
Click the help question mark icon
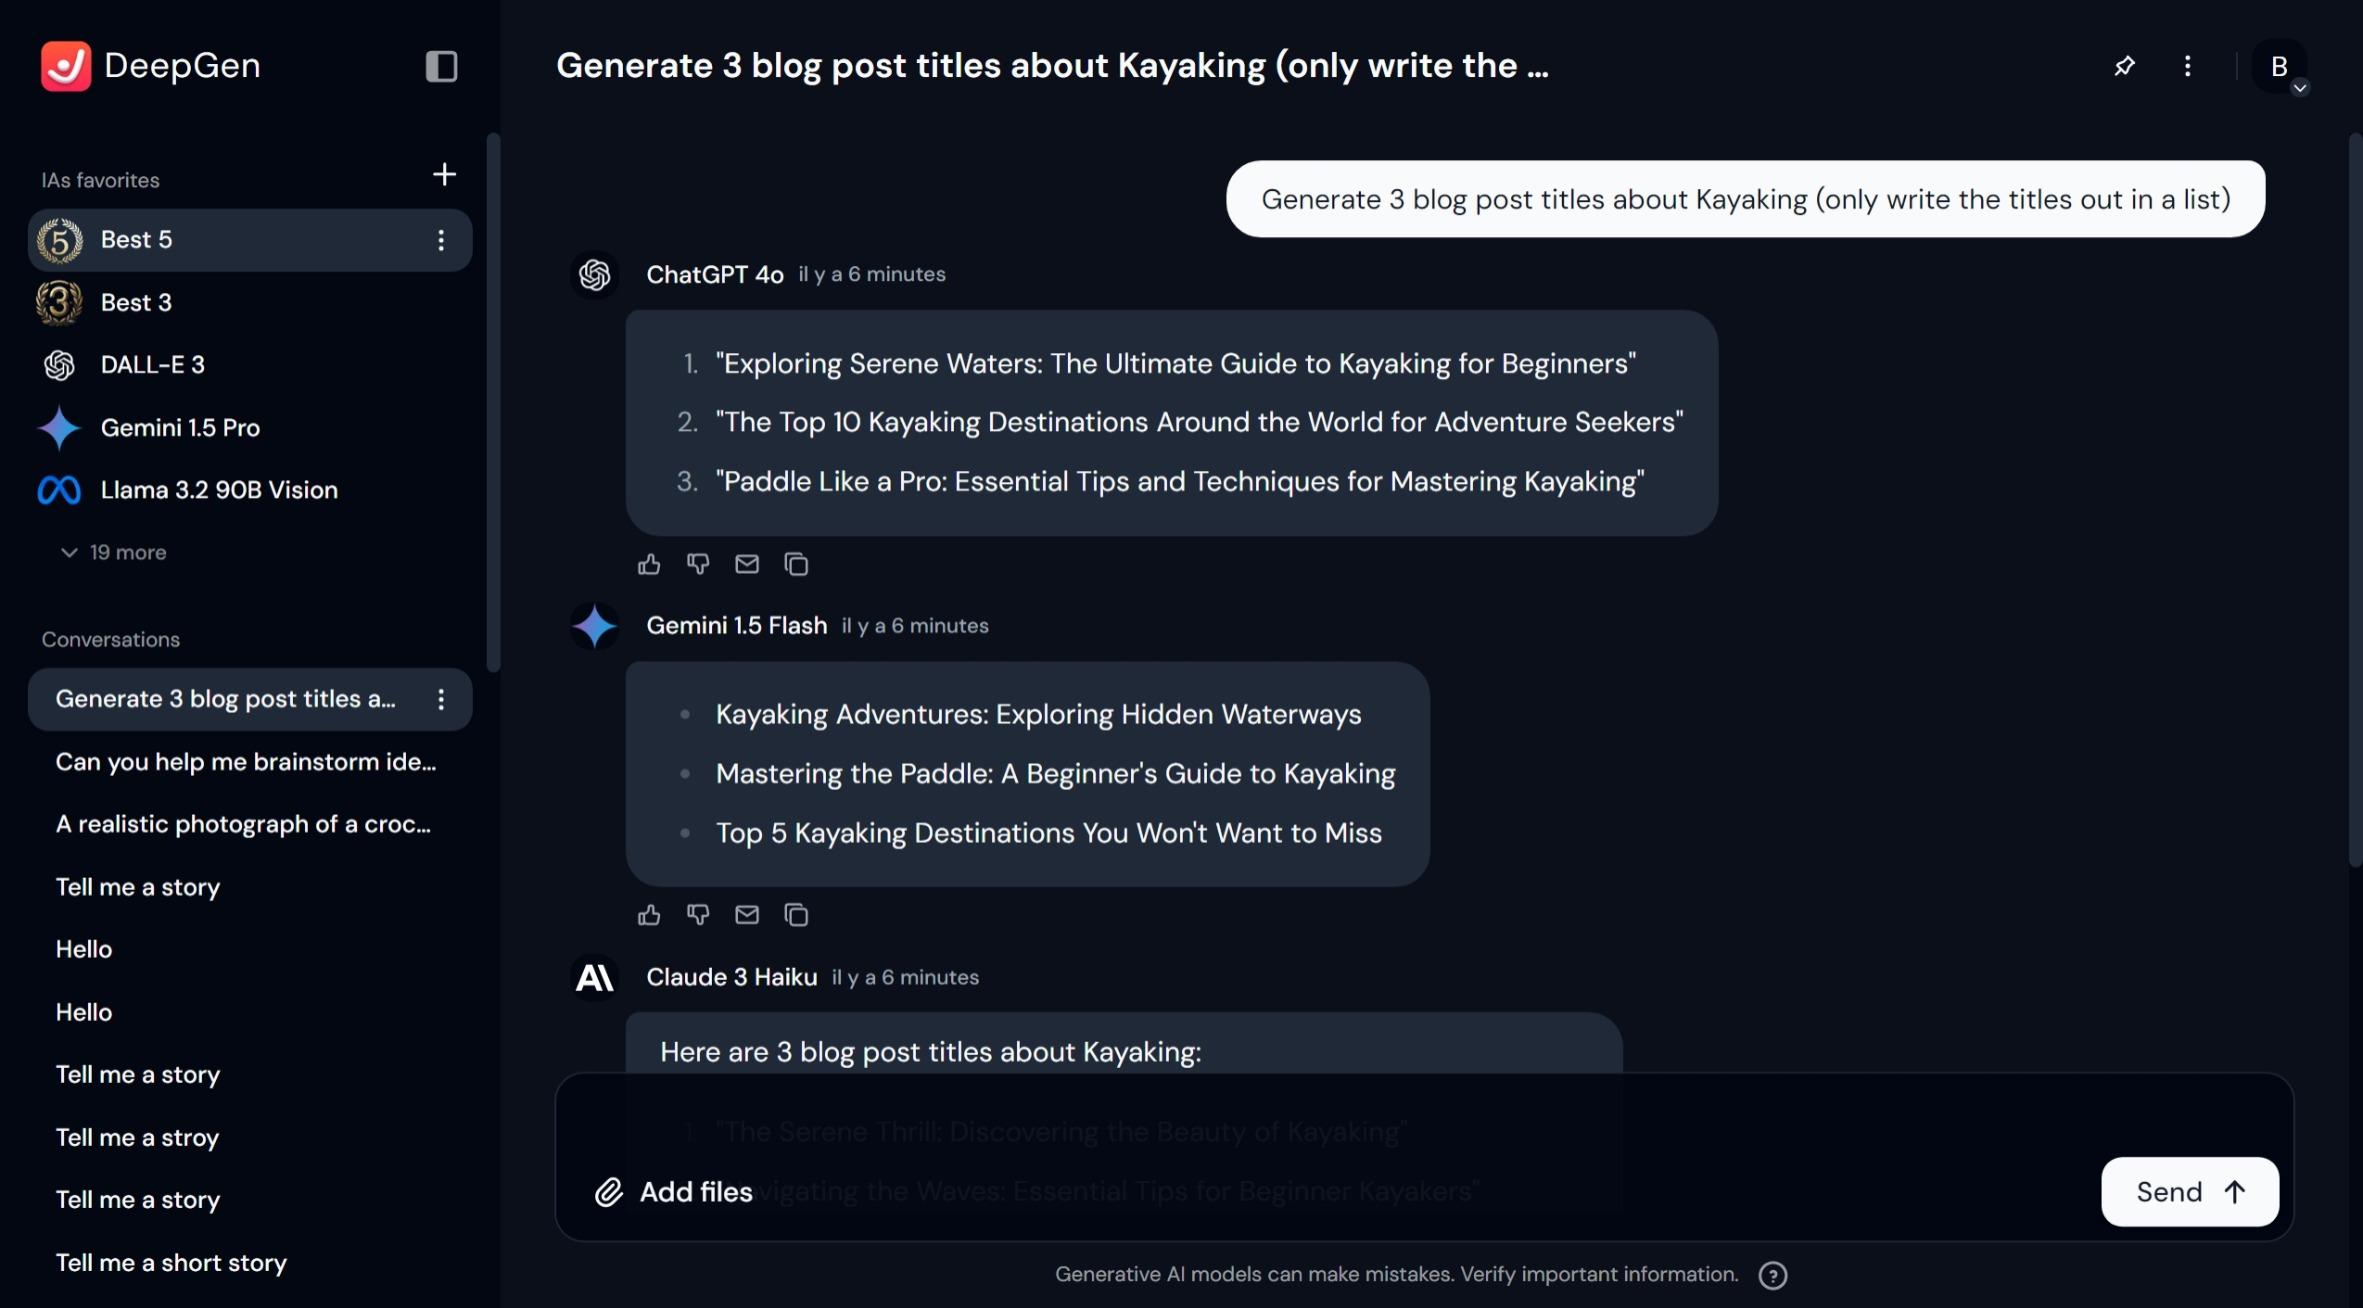pyautogui.click(x=1773, y=1275)
